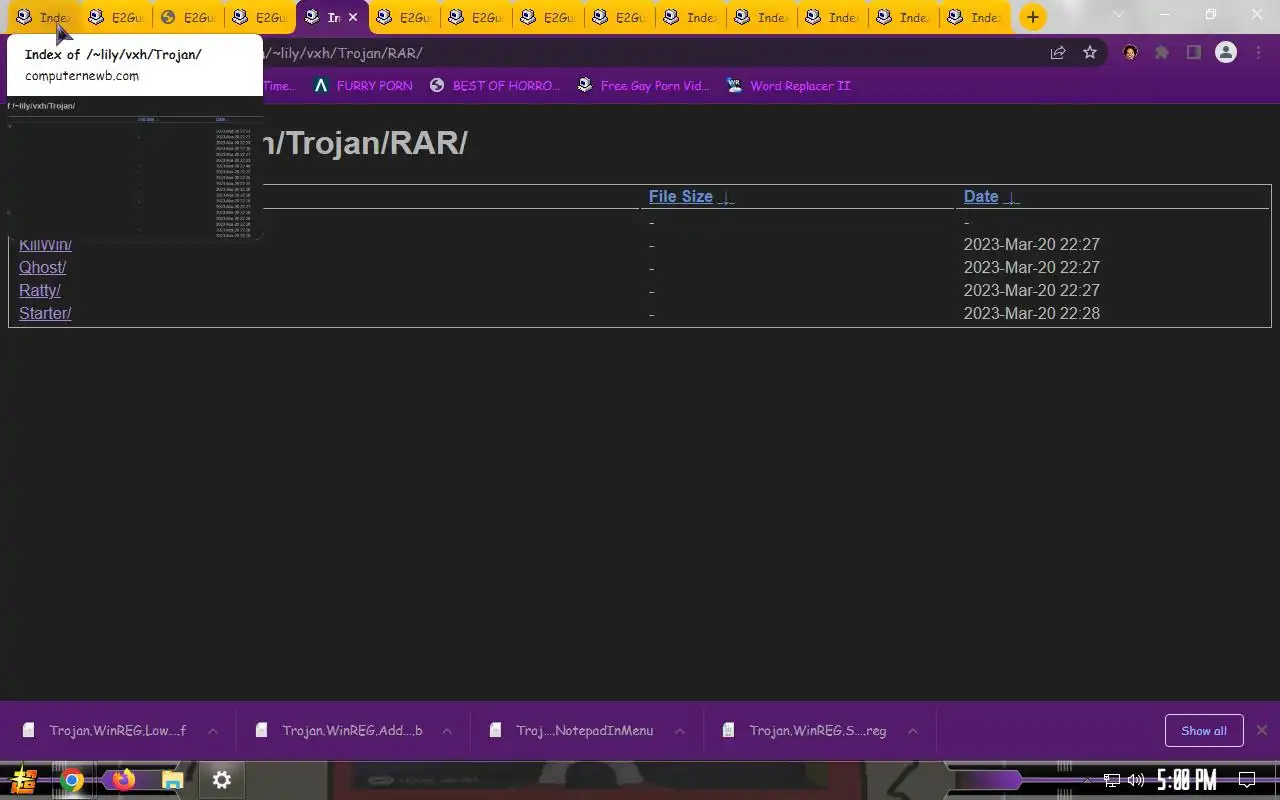Open the network status tray icon
1280x800 pixels.
pos(1112,781)
